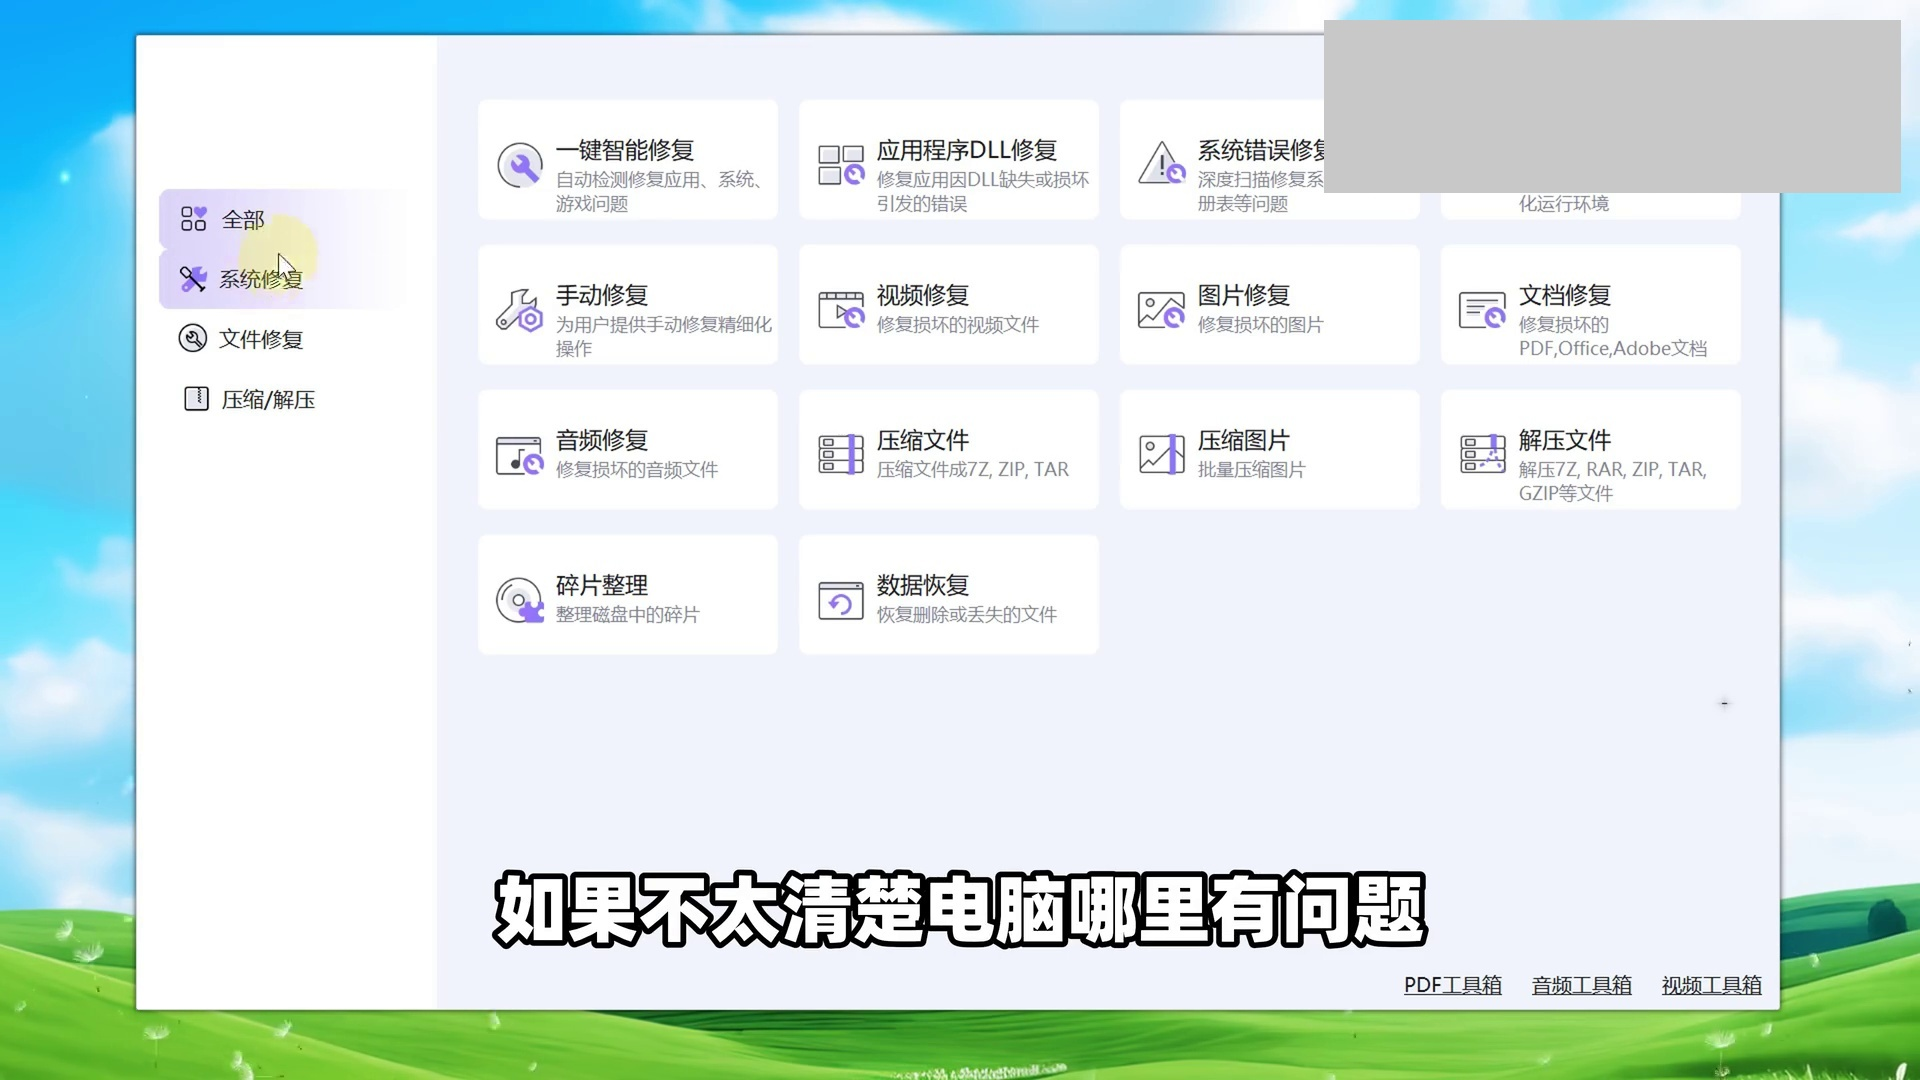Screen dimensions: 1920x1080
Task: Click the 全部 sidebar grid icon
Action: click(x=193, y=219)
